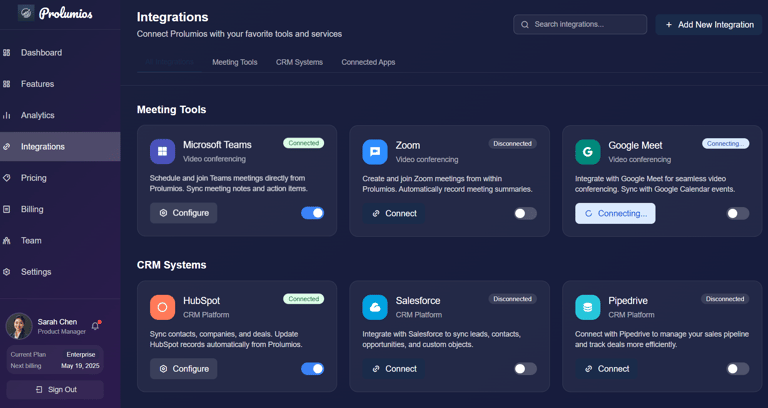Click the Sarah Chen user name

[x=57, y=322]
